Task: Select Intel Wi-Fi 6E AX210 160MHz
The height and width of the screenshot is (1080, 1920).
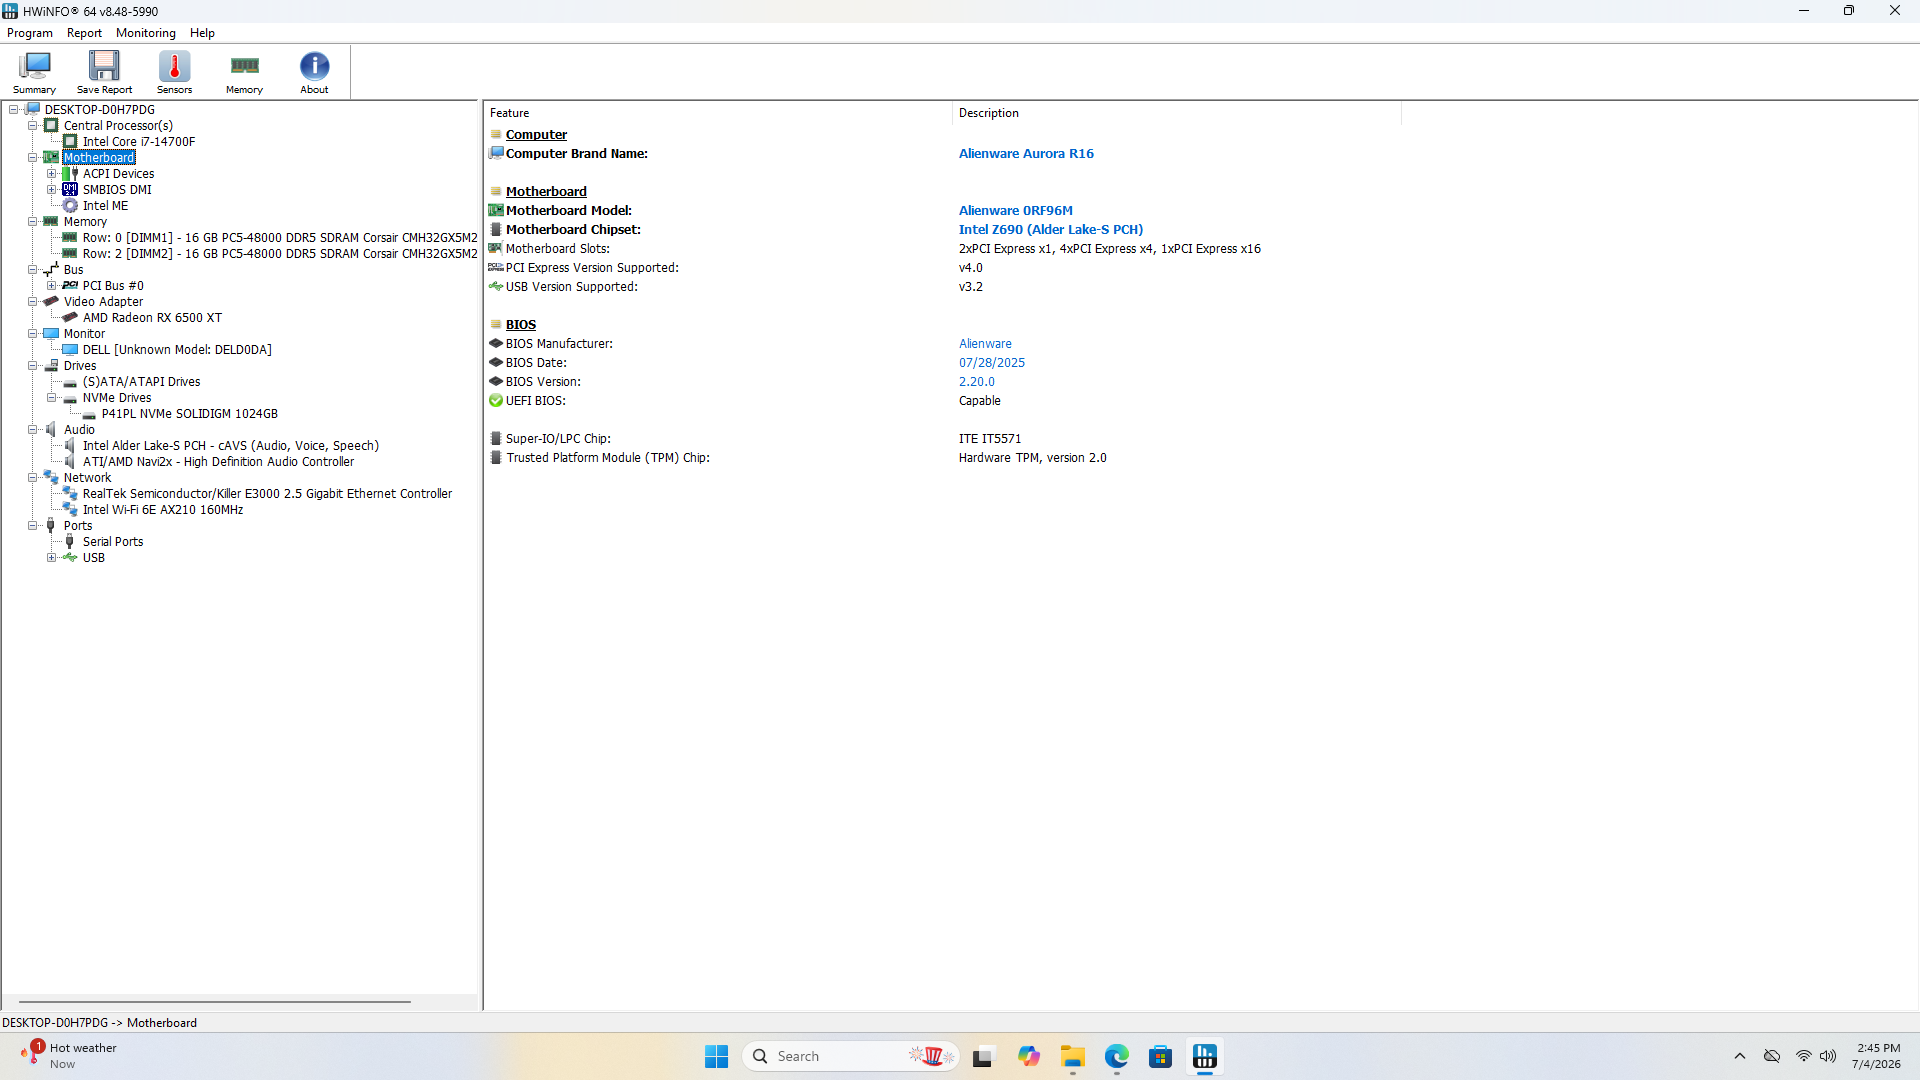Action: click(x=163, y=509)
